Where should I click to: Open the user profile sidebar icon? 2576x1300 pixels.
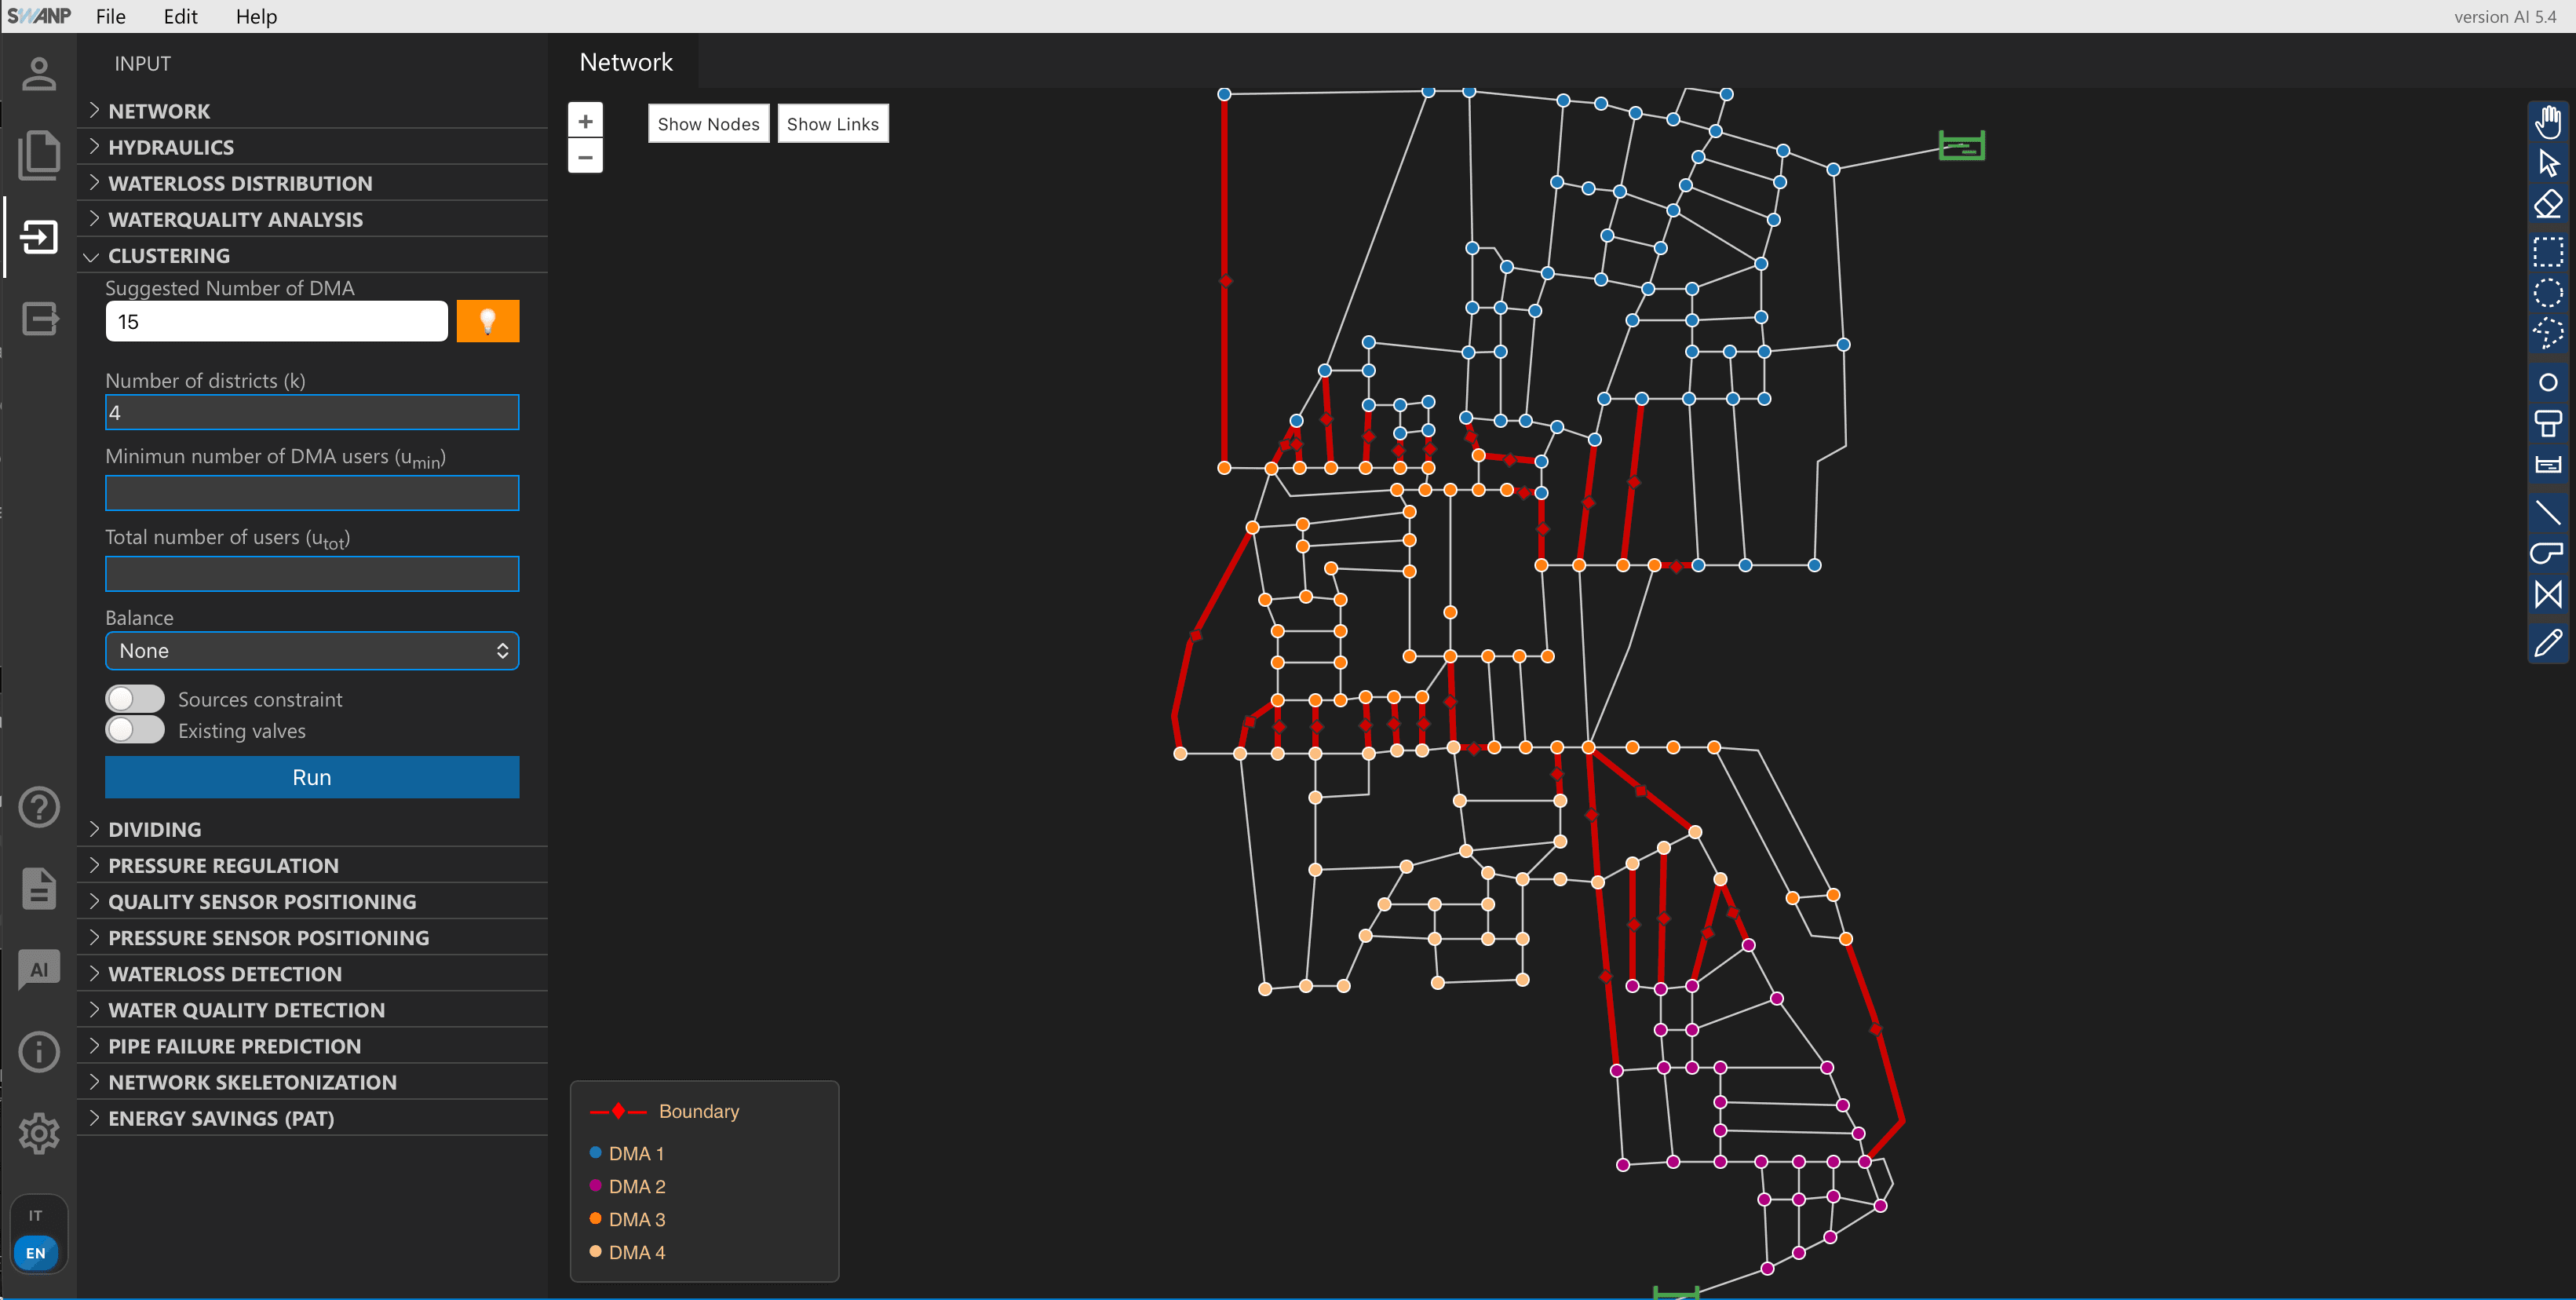(39, 74)
